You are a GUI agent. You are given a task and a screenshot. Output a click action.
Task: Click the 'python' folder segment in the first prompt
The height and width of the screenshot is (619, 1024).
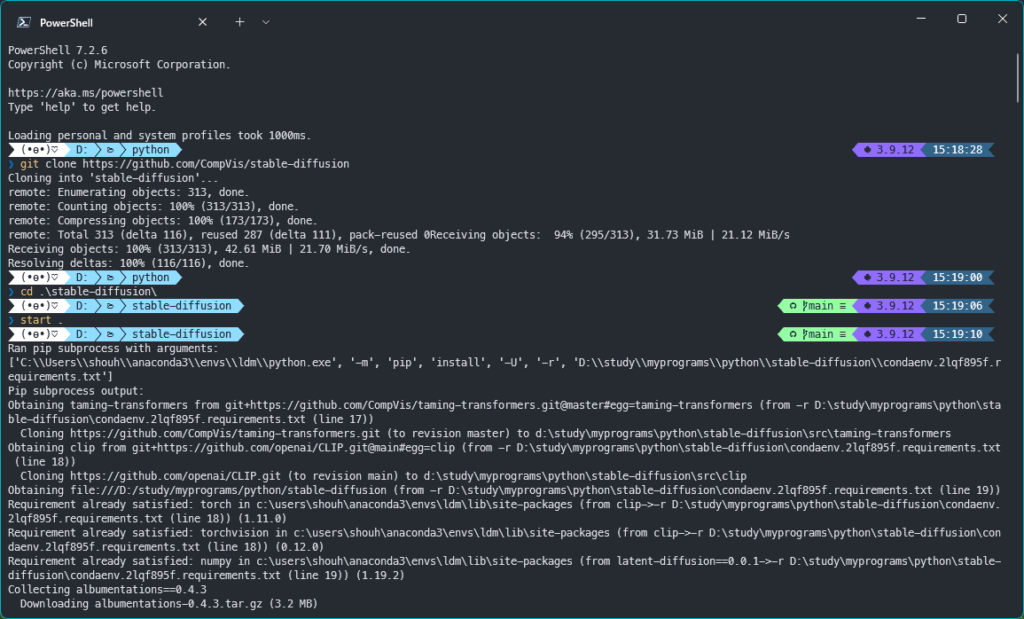(x=151, y=150)
